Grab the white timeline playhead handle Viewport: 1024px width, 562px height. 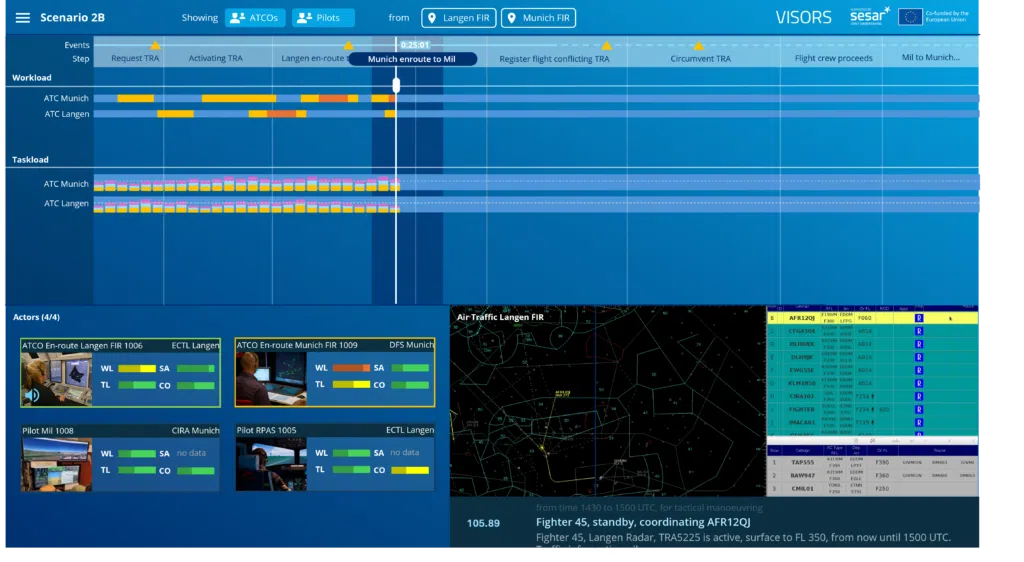[x=396, y=85]
